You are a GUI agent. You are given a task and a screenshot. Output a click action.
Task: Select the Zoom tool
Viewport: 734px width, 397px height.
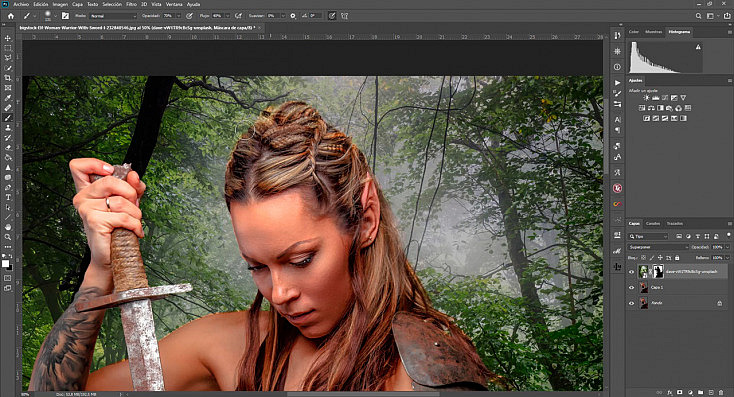pyautogui.click(x=7, y=237)
